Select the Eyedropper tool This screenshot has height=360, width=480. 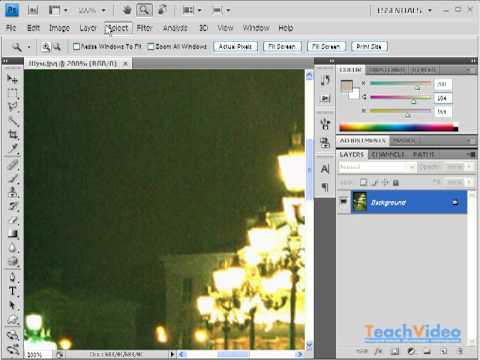[x=12, y=148]
